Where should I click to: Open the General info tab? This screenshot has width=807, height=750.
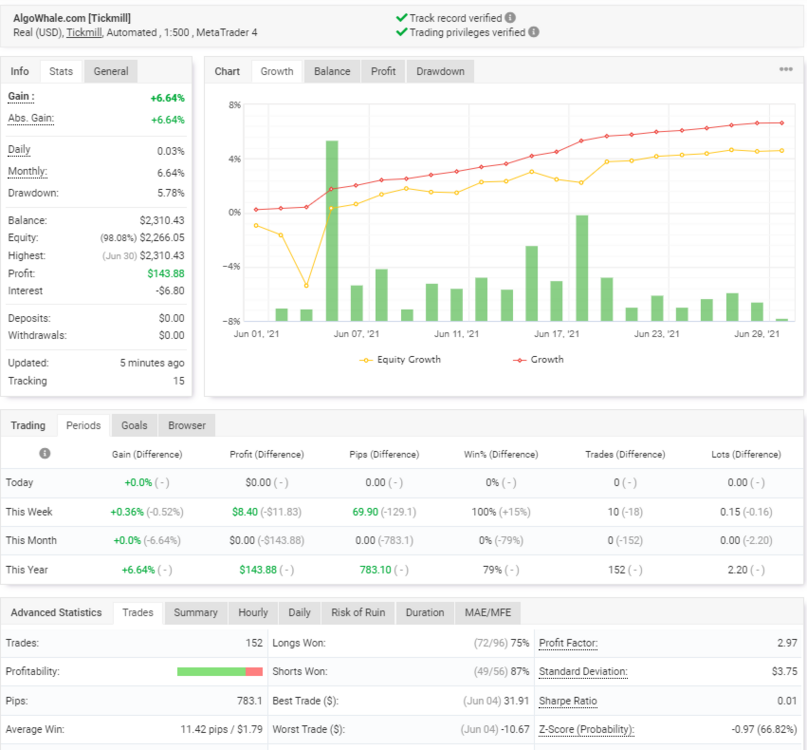coord(111,71)
